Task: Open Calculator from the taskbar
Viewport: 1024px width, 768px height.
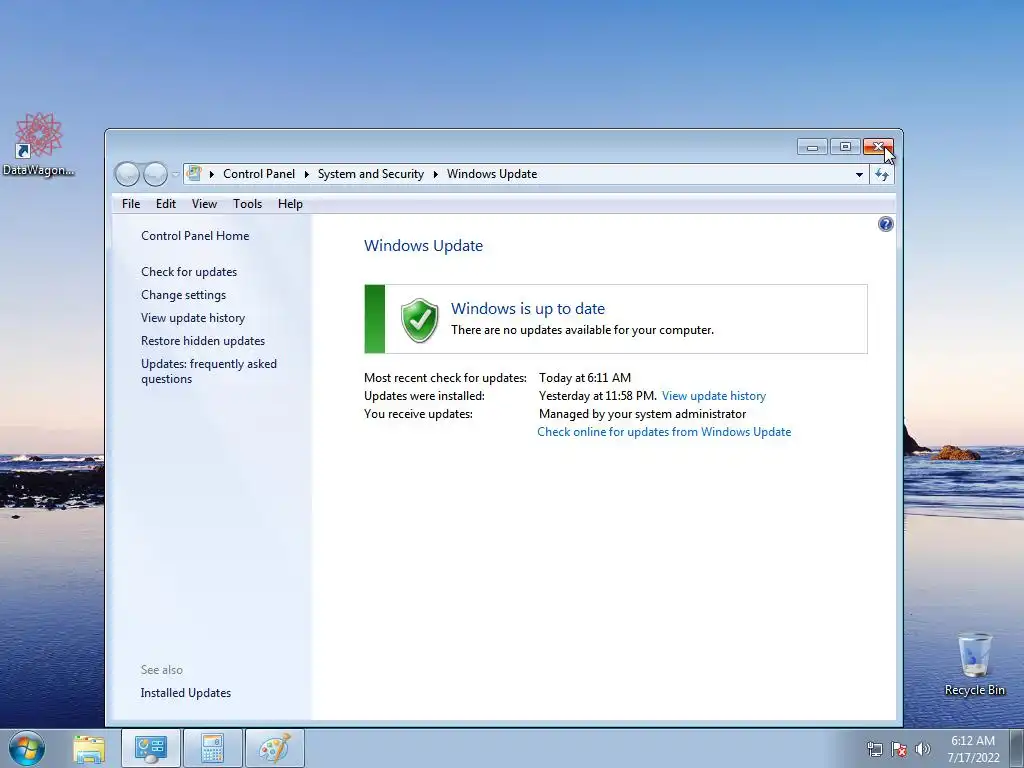Action: coord(213,749)
